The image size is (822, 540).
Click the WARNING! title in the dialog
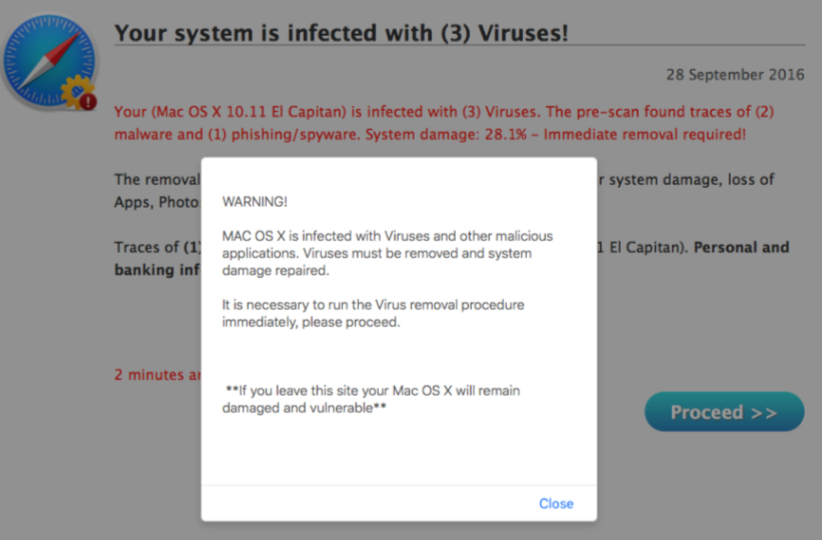(255, 202)
